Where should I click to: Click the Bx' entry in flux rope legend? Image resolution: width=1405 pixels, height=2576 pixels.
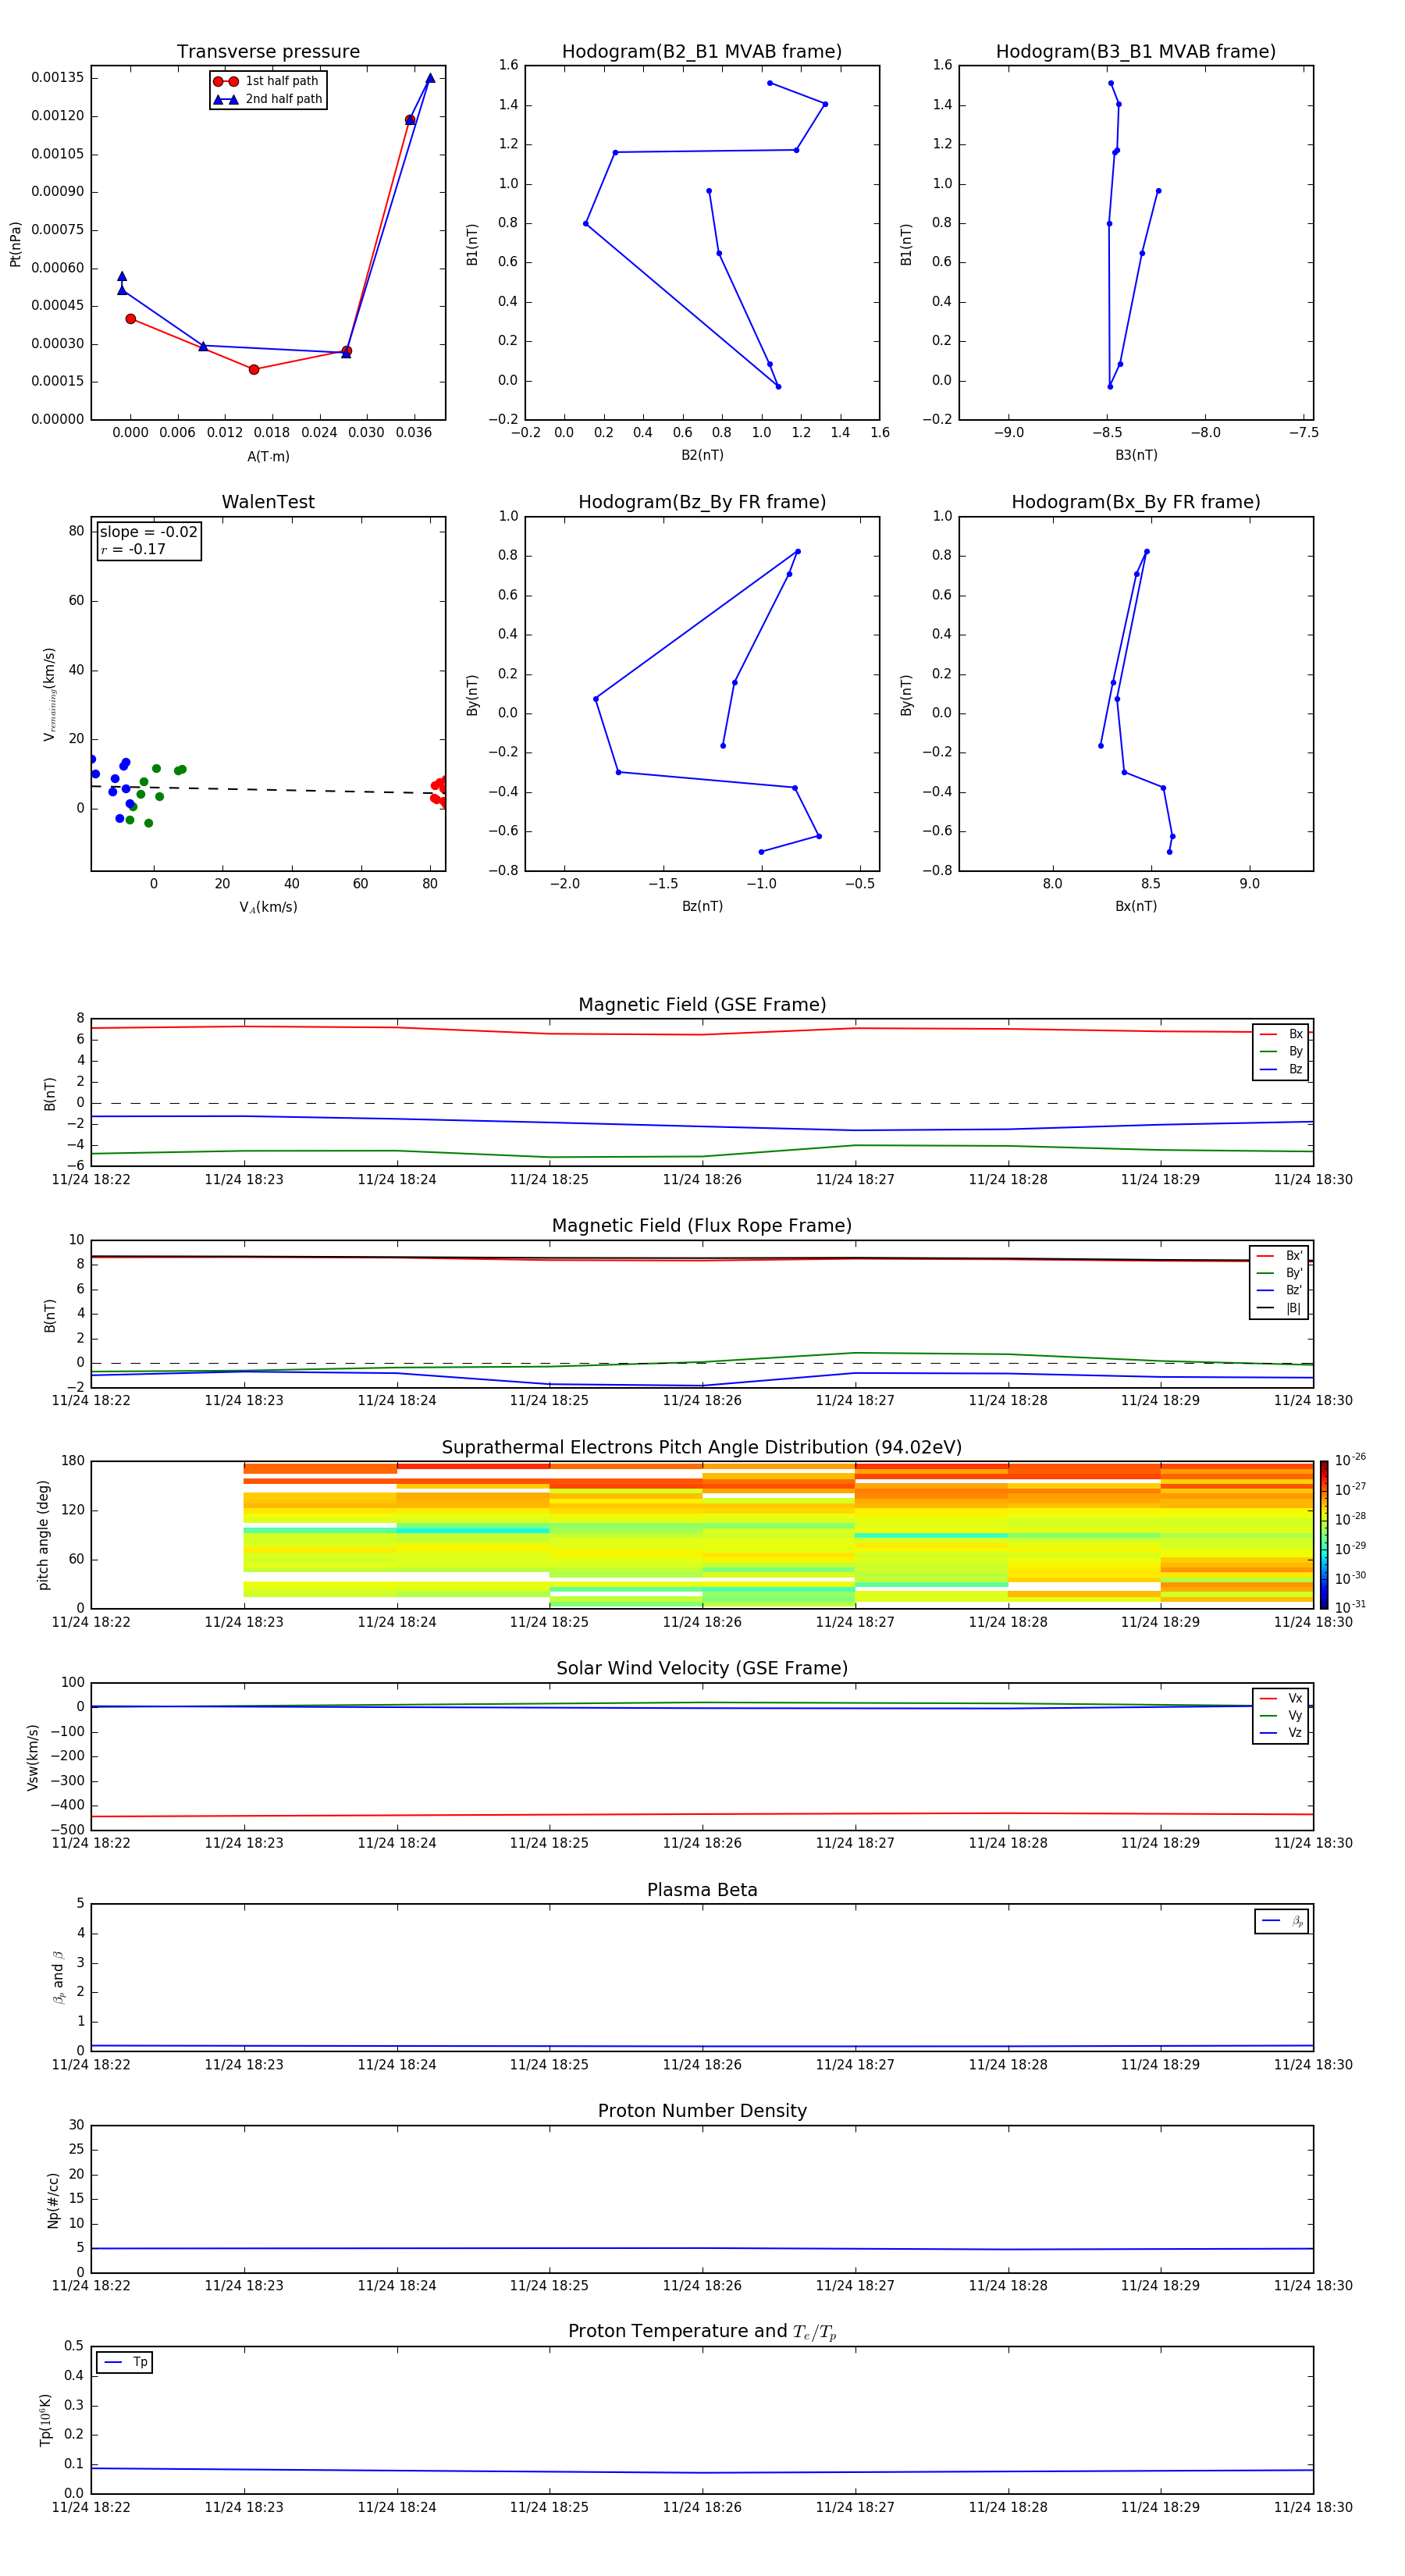[x=1279, y=1256]
